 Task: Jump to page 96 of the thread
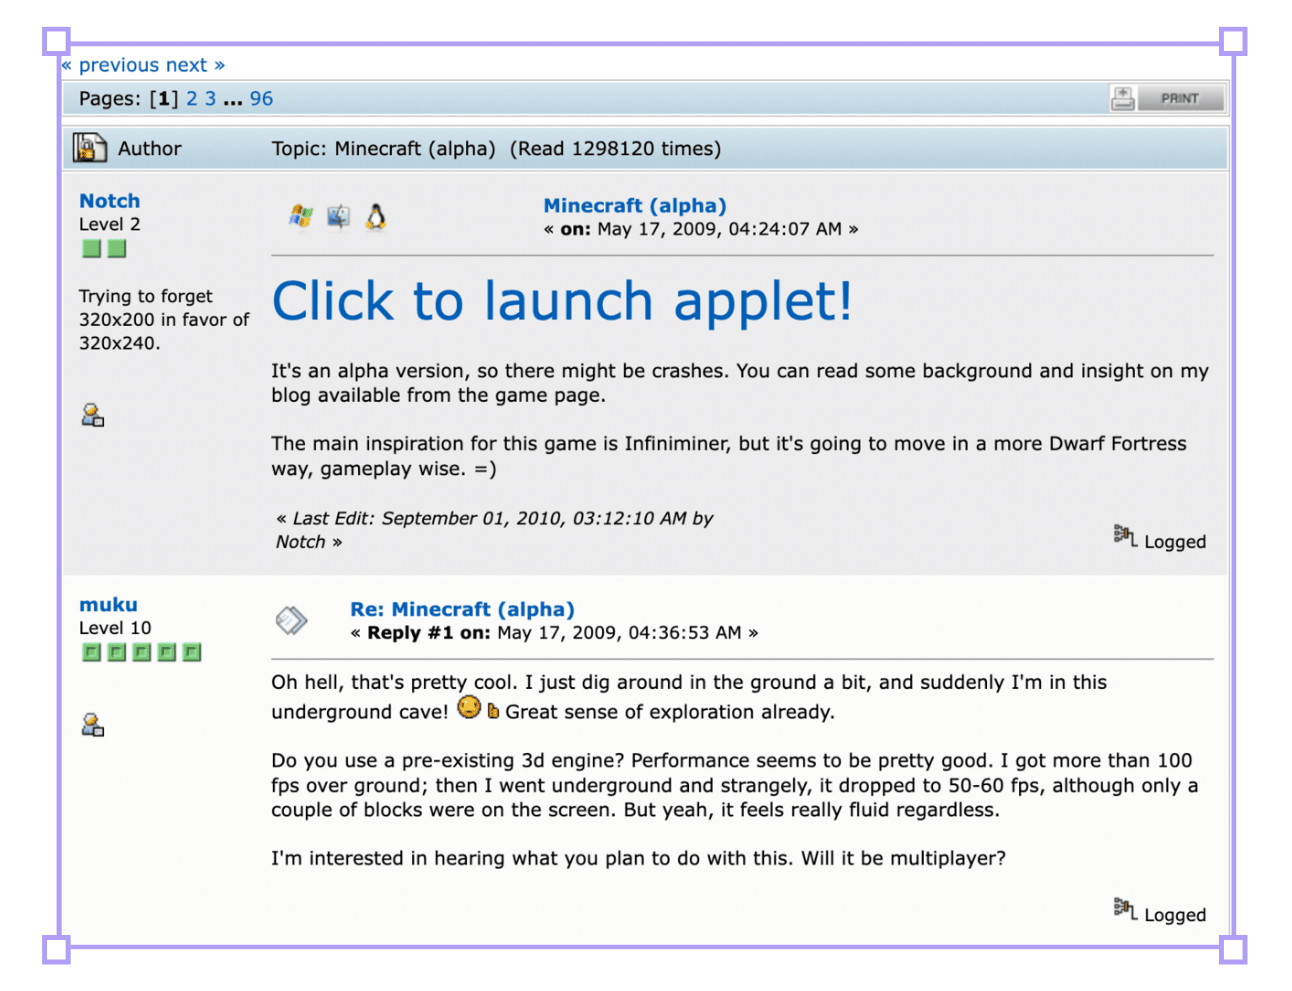point(262,99)
